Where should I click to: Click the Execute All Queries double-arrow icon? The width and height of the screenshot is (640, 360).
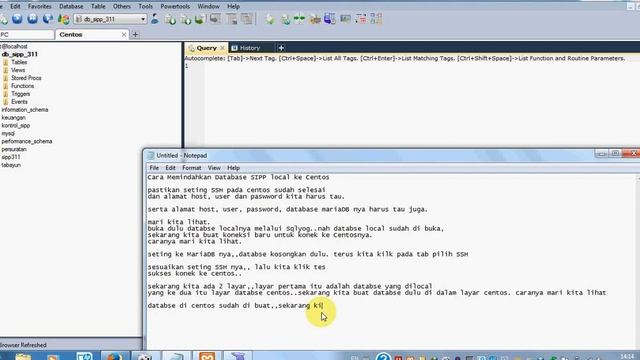click(x=33, y=19)
